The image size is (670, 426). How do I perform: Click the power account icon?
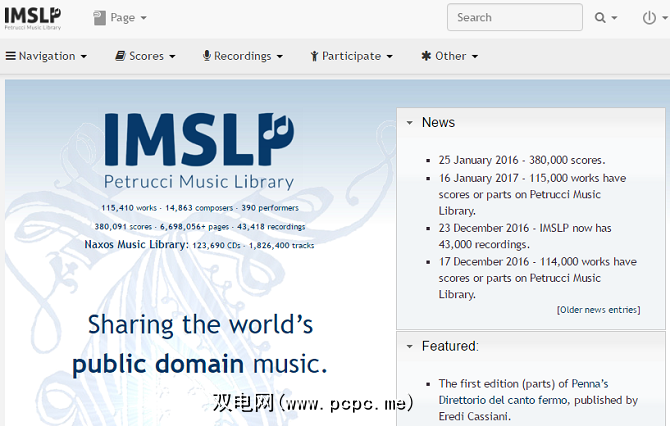[x=649, y=18]
